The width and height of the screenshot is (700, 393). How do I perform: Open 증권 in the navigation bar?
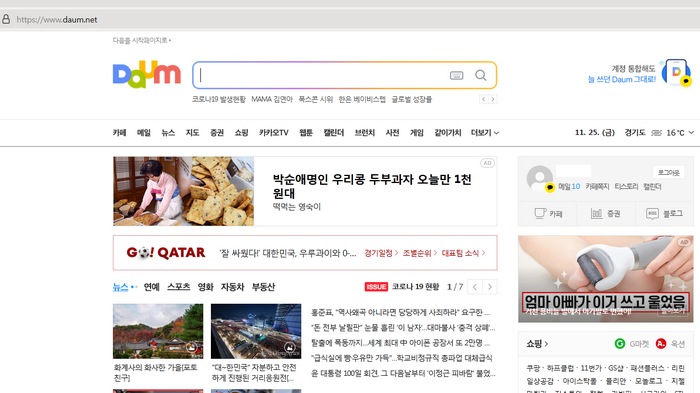click(x=217, y=133)
